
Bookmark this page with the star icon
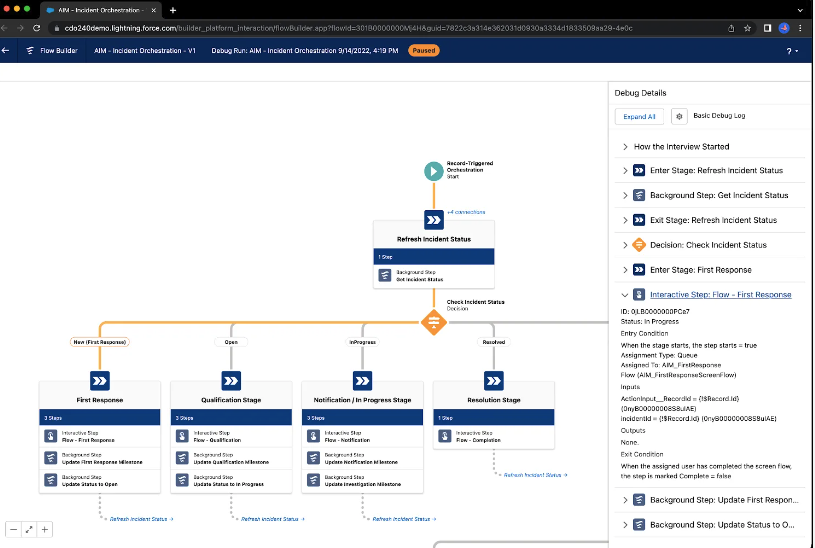click(x=747, y=28)
